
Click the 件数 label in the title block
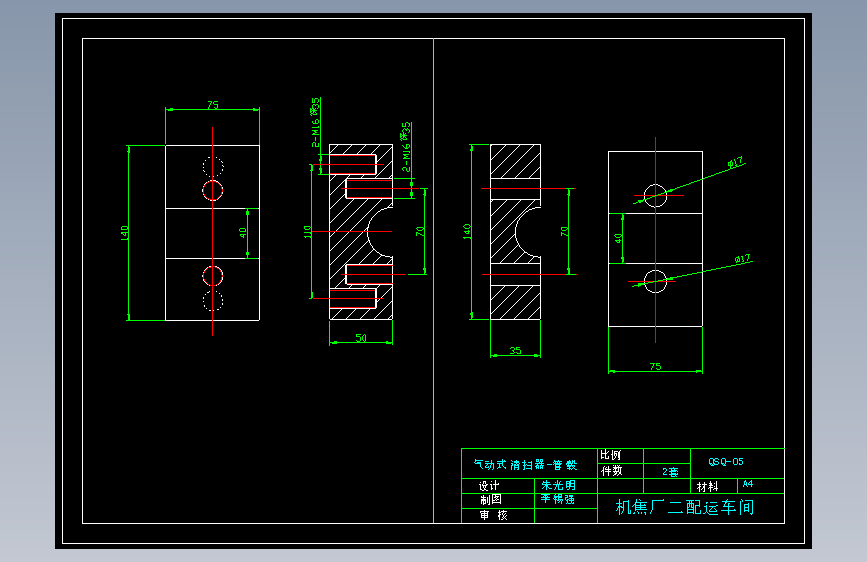point(612,471)
